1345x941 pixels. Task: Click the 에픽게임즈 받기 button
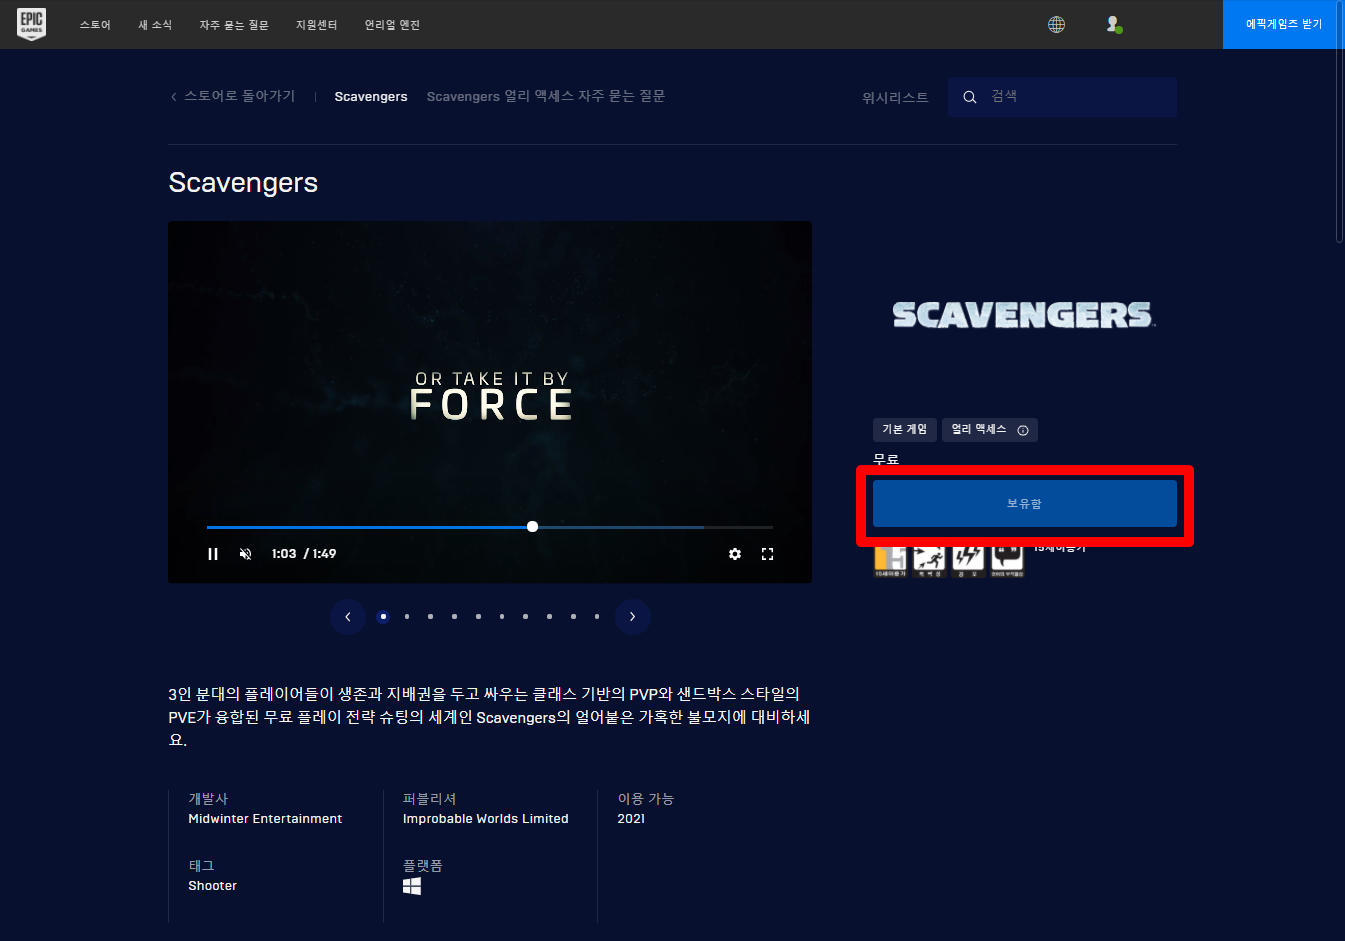pos(1284,24)
